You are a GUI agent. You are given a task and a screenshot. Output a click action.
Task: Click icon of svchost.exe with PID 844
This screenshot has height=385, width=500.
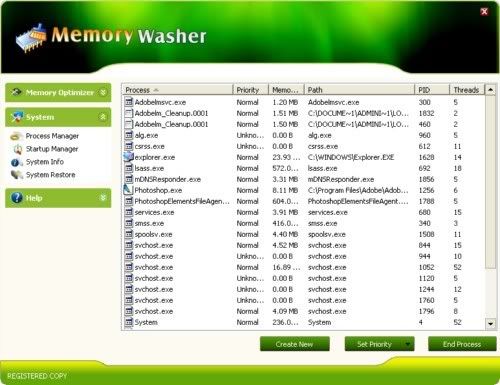pos(129,245)
